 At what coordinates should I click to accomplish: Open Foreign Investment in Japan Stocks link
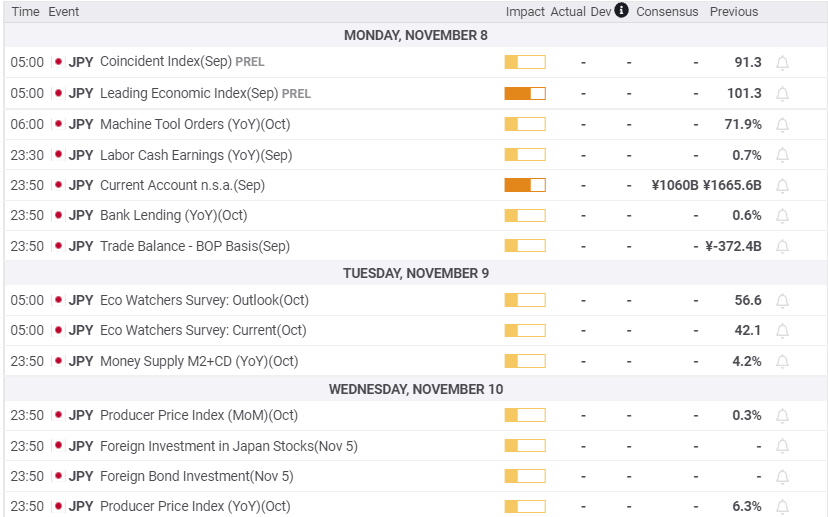pyautogui.click(x=228, y=446)
